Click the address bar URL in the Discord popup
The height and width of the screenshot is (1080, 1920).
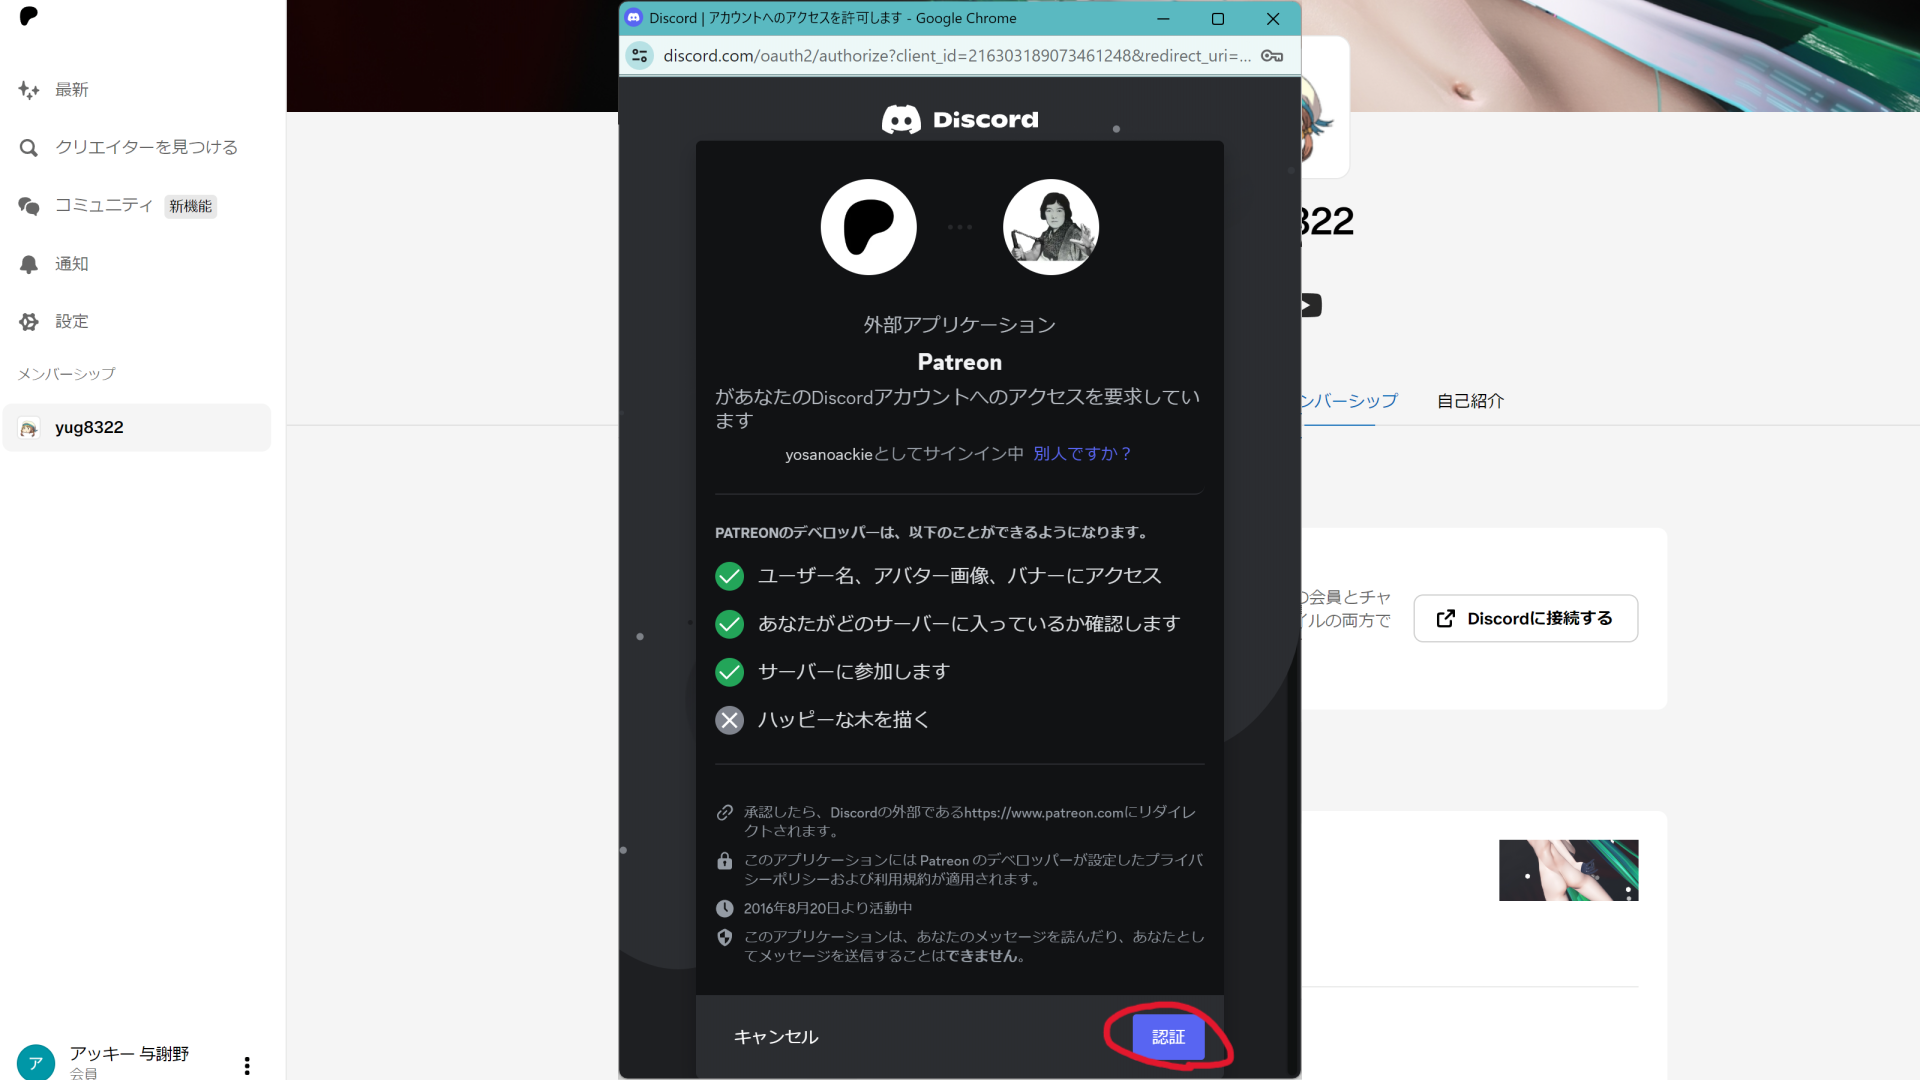coord(957,56)
